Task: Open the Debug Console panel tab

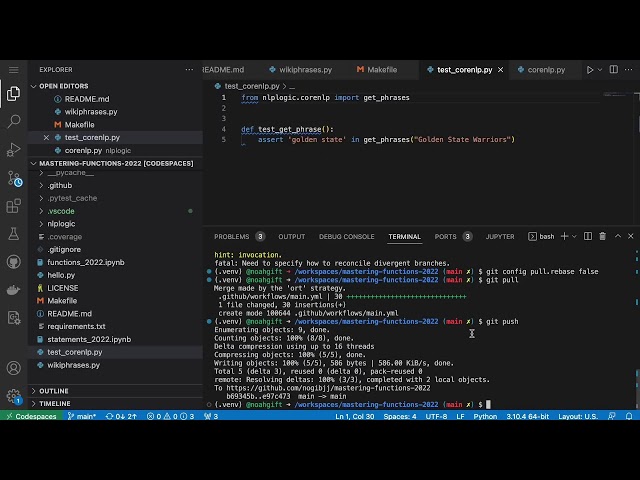Action: (x=347, y=236)
